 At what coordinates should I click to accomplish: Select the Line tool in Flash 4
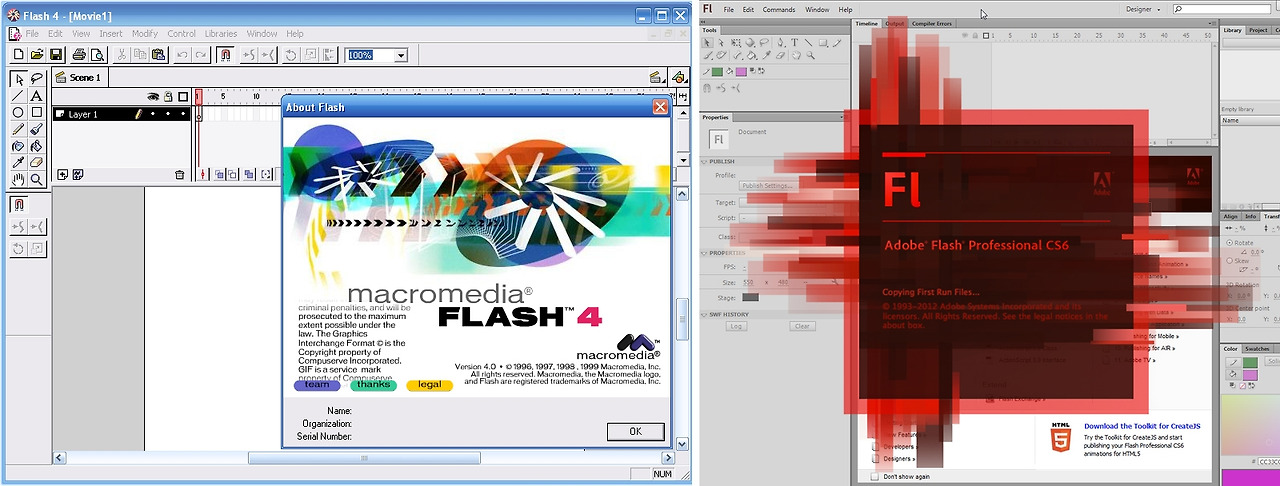tap(18, 96)
